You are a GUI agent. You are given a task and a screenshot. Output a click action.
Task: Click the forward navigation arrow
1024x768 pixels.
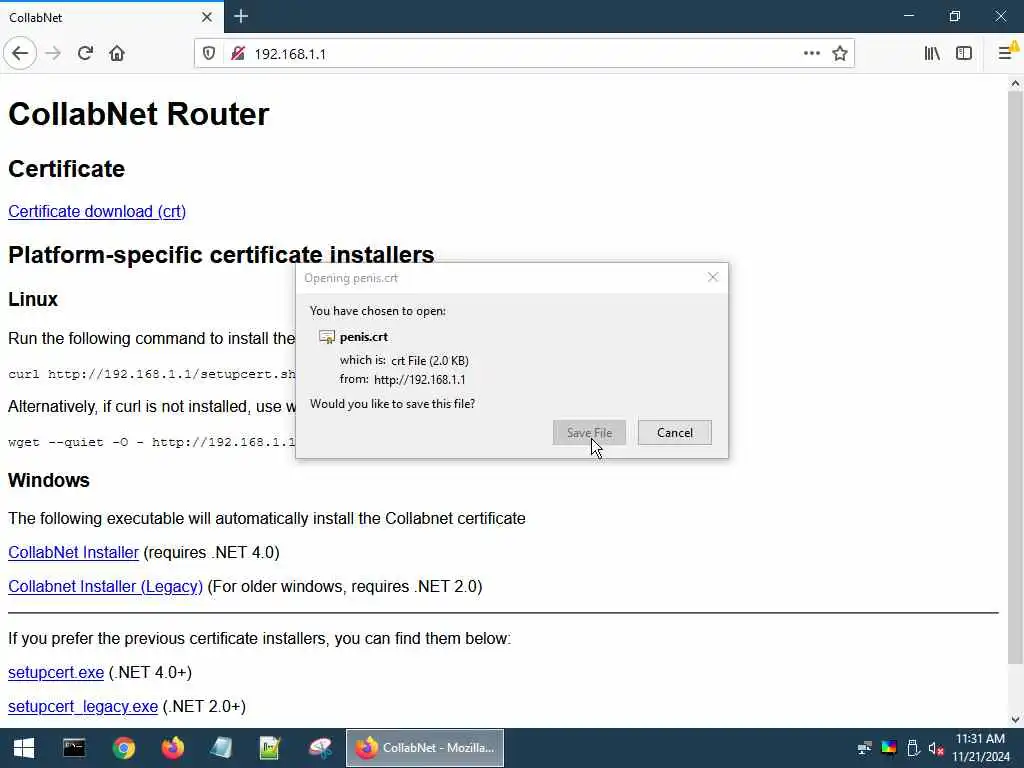(x=53, y=54)
